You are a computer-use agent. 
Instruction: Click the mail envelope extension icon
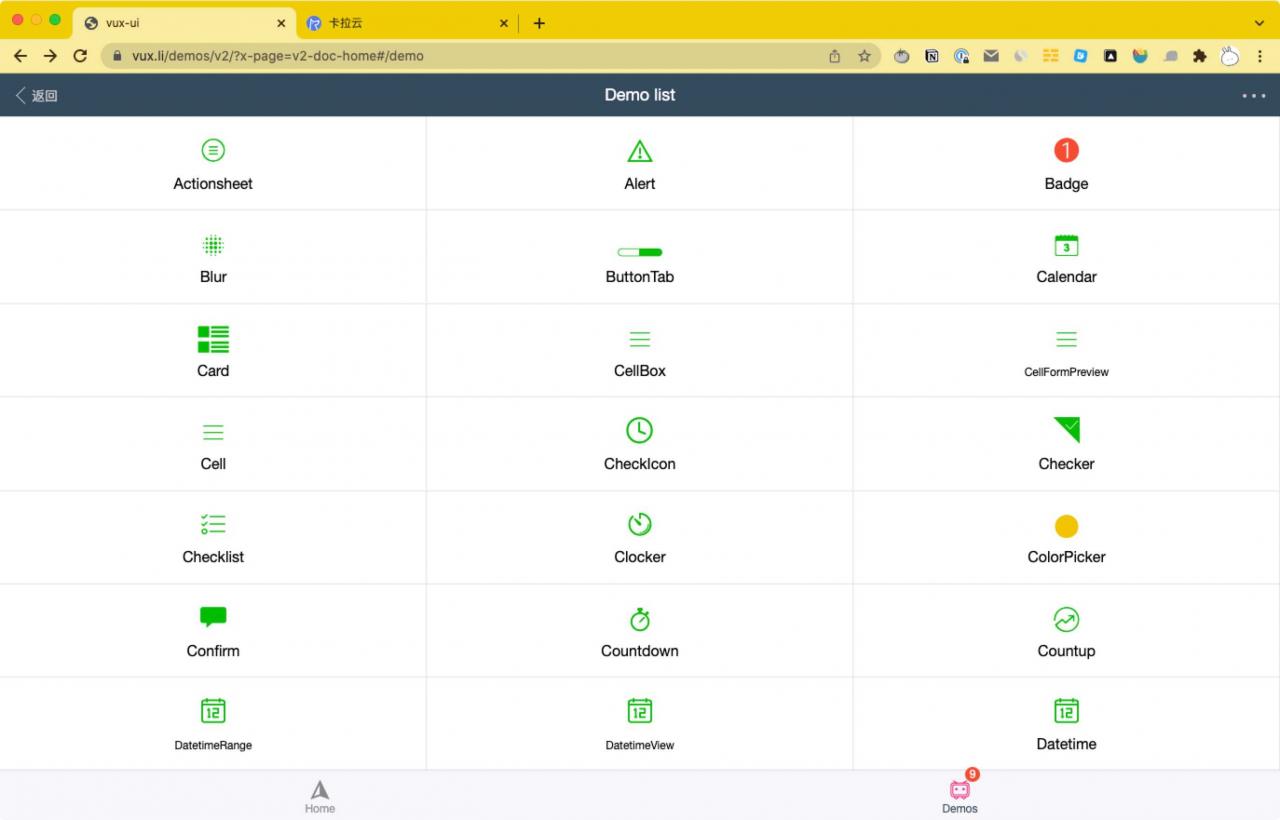point(991,56)
